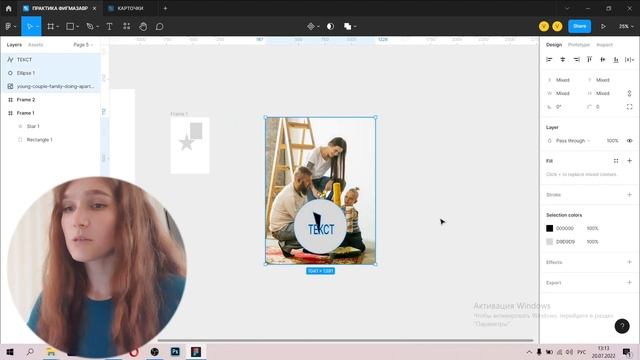
Task: Select the ТЕКСТ text layer
Action: [51, 60]
